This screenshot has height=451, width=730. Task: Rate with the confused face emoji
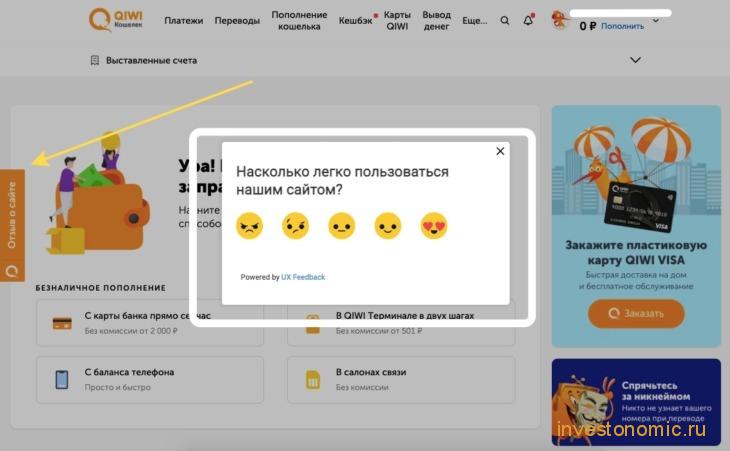[296, 226]
